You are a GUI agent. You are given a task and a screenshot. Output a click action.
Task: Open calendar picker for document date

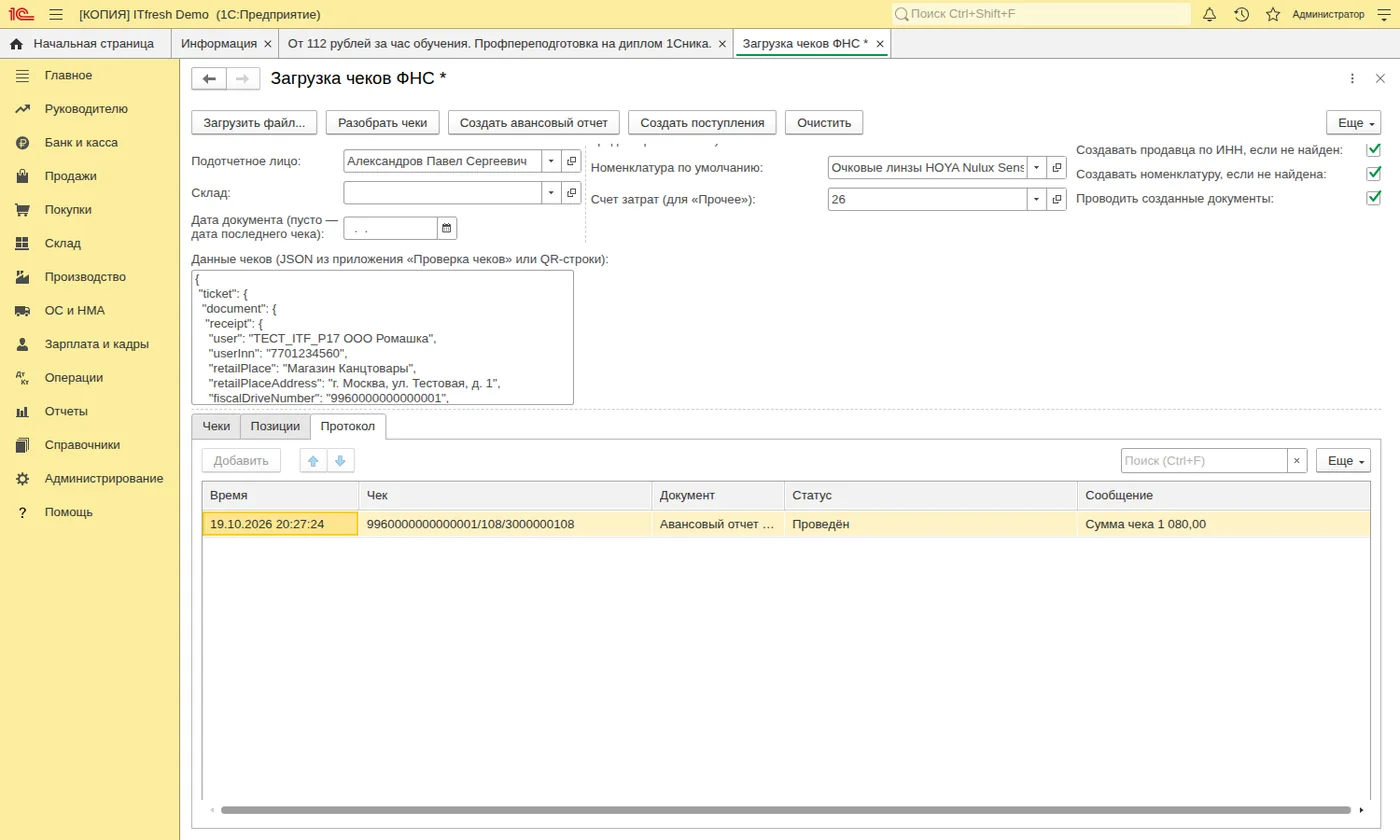(447, 228)
